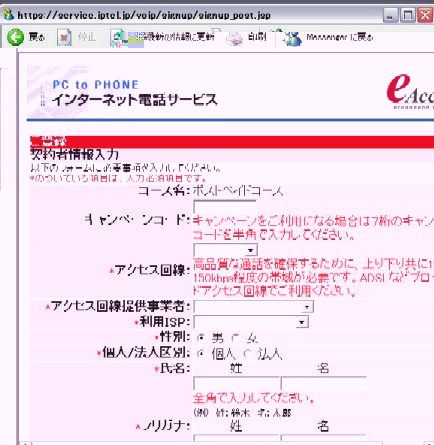Expand the アクセス回線提供事業者 dropdown
The image size is (434, 445).
pos(253,307)
